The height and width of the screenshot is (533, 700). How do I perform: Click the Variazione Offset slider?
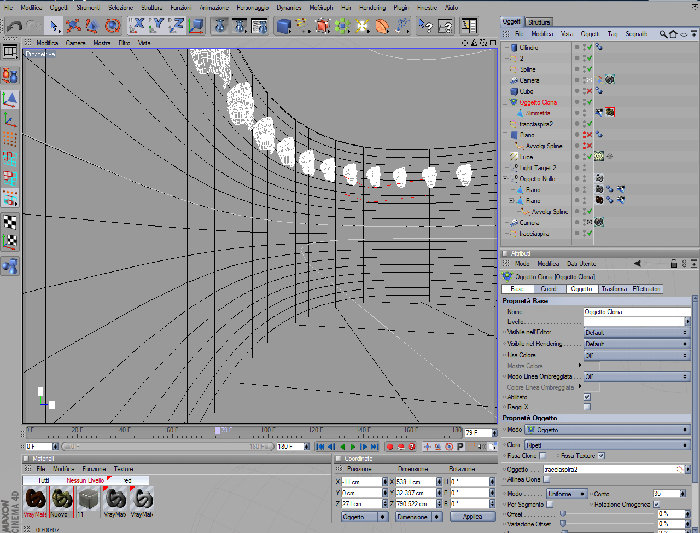(563, 524)
